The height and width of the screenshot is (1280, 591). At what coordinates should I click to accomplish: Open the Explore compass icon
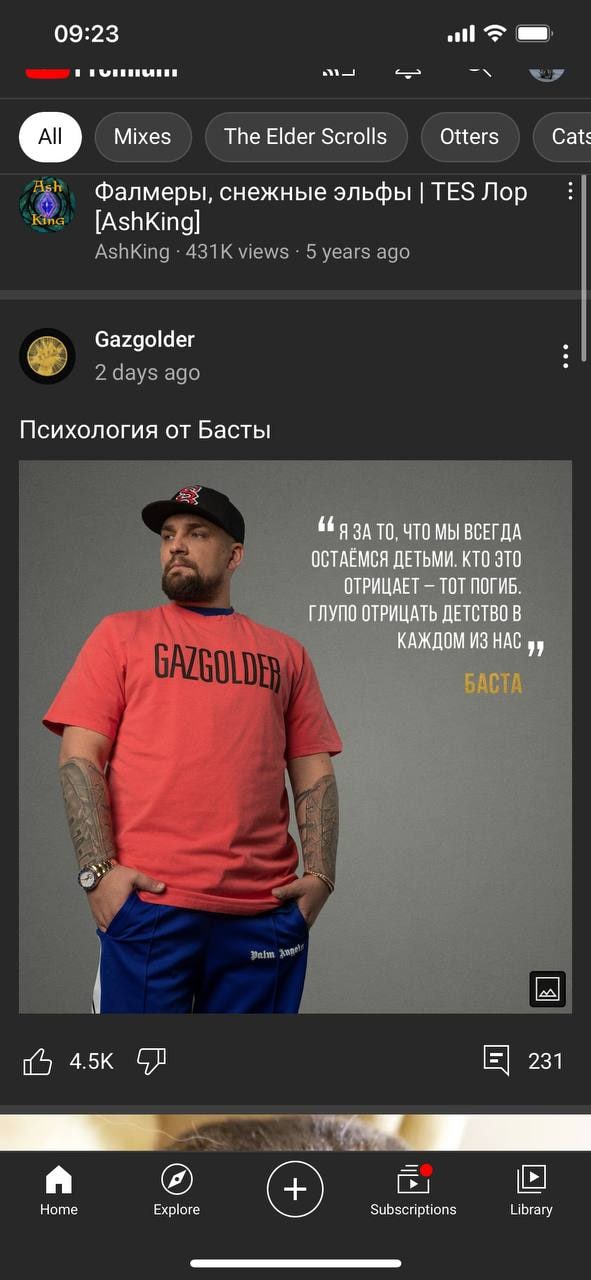[x=176, y=1180]
